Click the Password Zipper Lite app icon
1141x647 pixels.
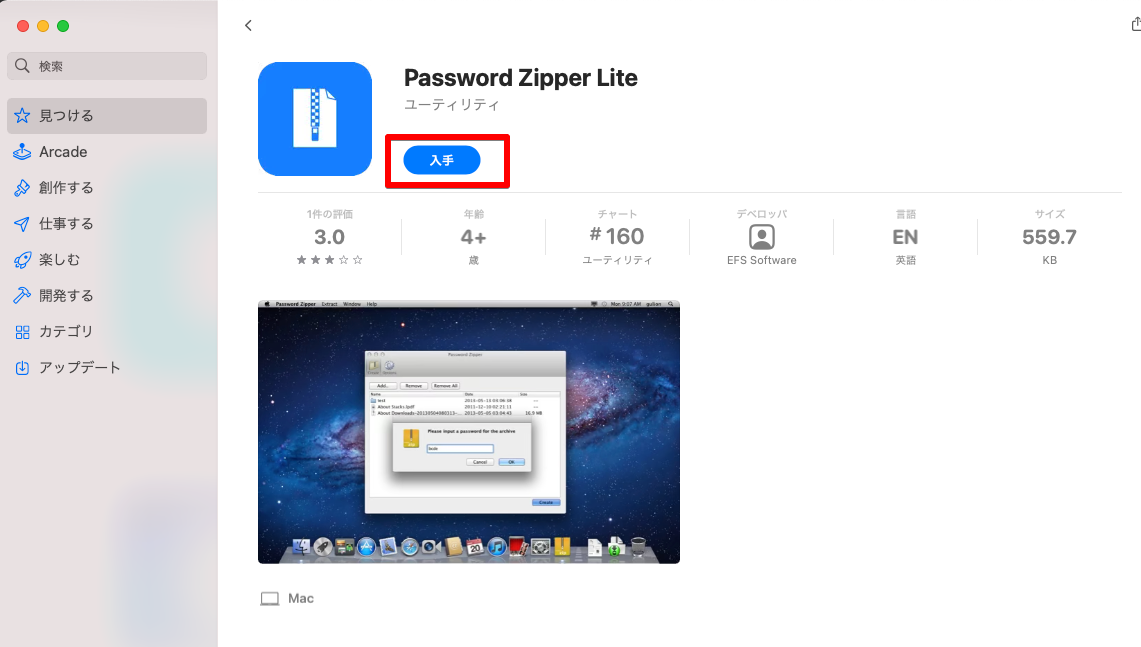point(315,119)
